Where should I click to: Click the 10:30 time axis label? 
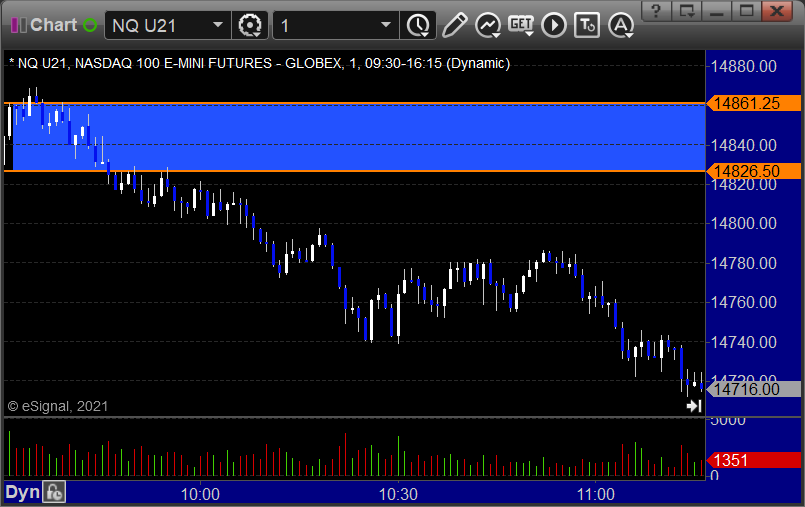pyautogui.click(x=398, y=494)
